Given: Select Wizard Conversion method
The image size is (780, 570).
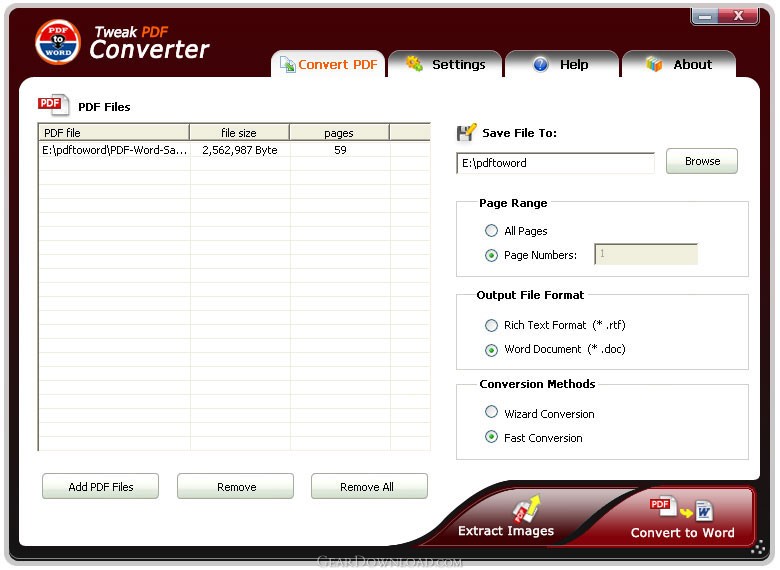Looking at the screenshot, I should [491, 412].
